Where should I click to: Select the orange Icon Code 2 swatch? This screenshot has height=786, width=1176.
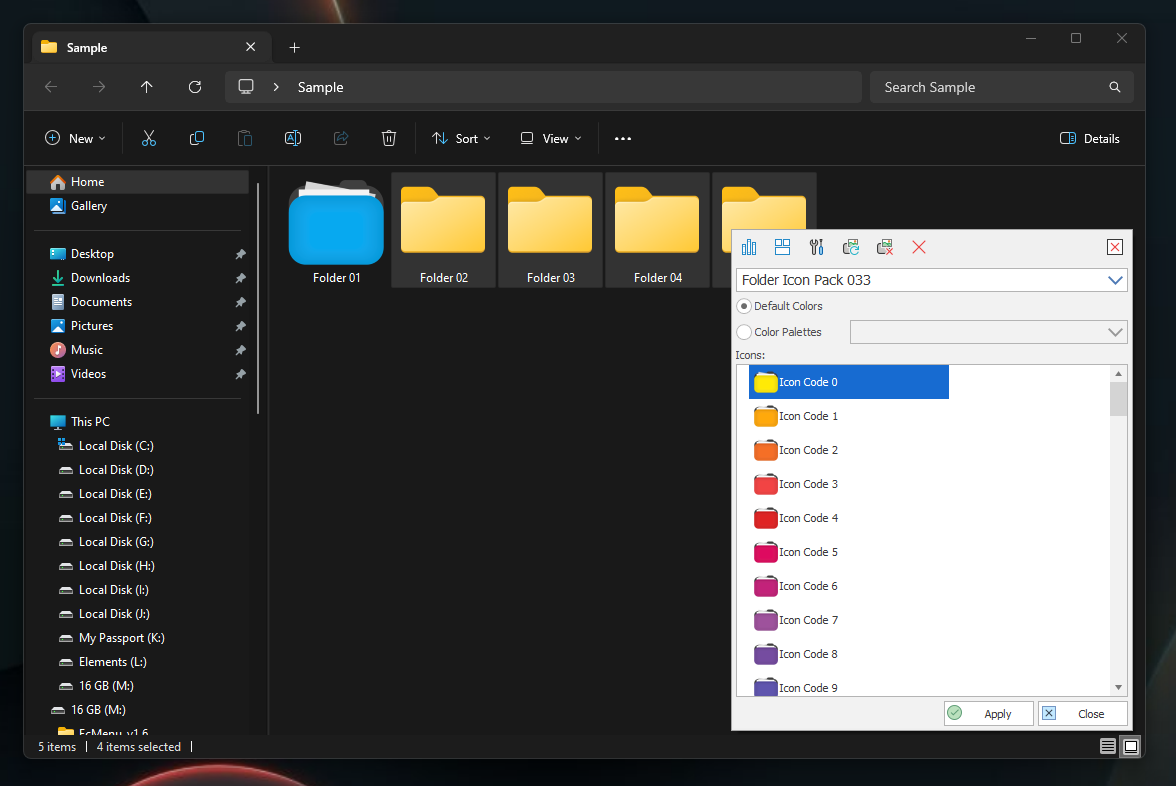(765, 450)
